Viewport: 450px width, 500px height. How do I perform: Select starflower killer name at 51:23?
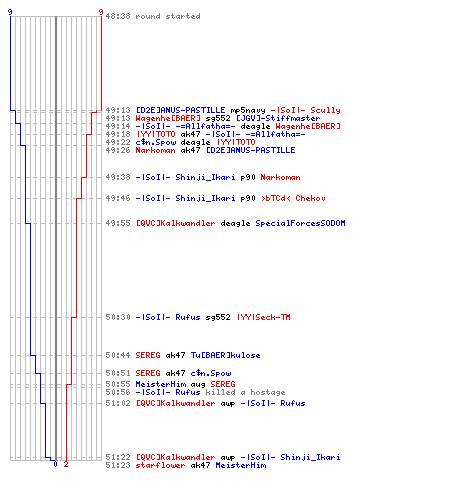160,465
